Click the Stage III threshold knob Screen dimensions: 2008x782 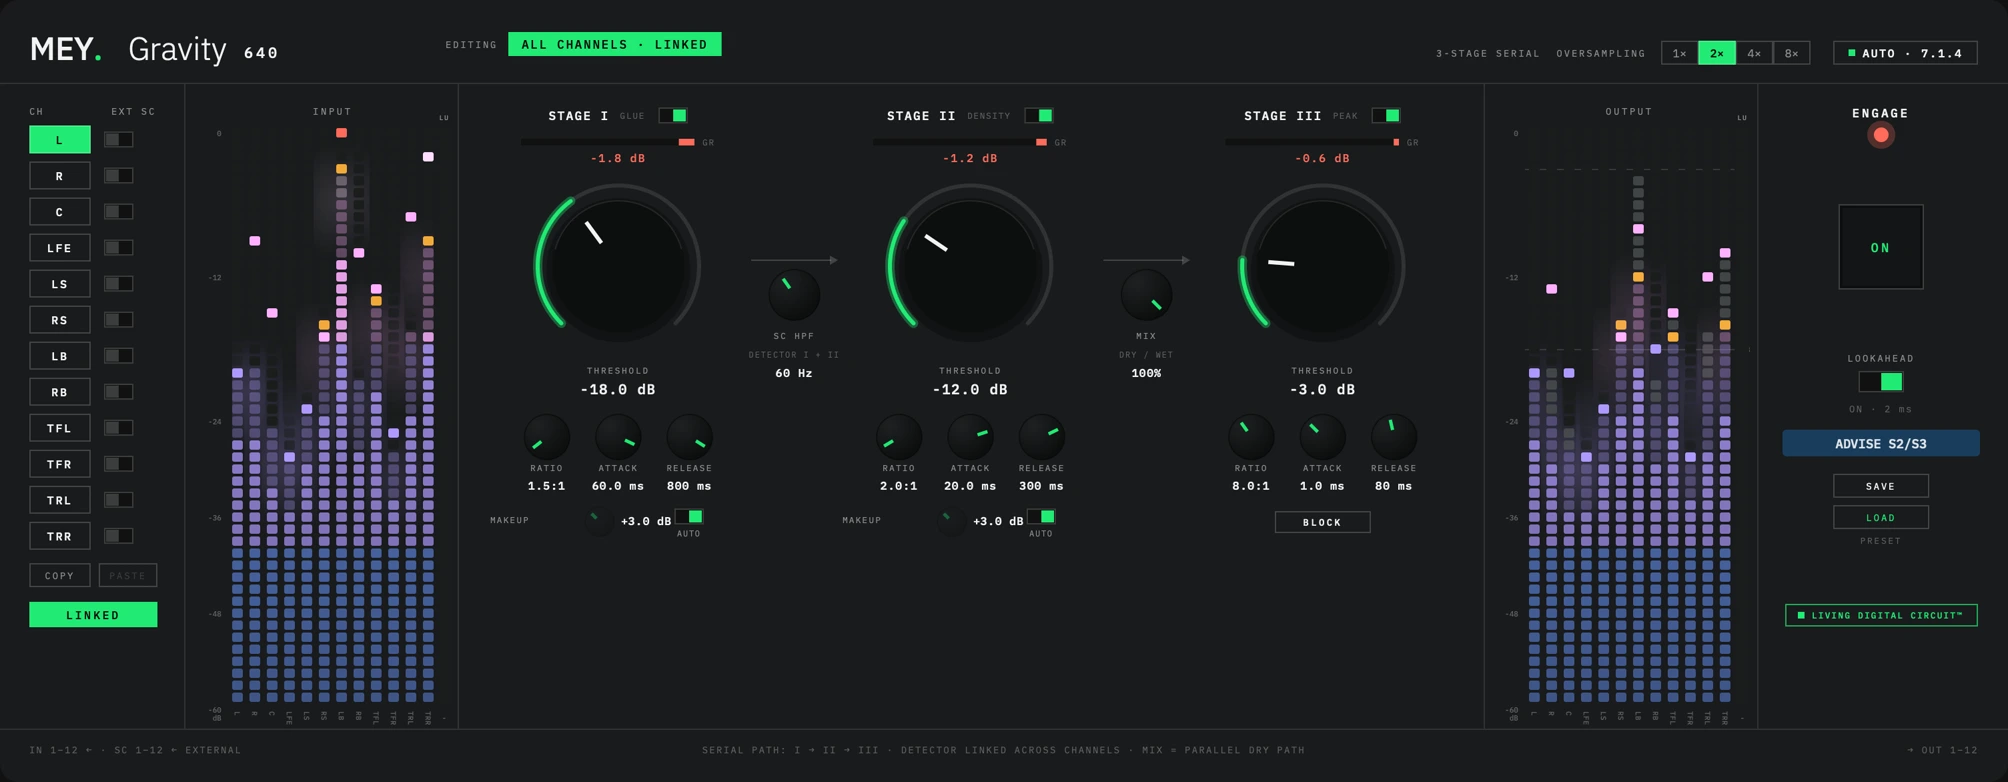tap(1322, 266)
